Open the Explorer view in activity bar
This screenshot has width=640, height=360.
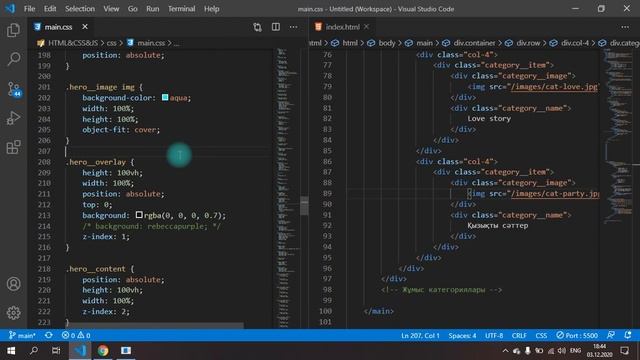[x=13, y=30]
